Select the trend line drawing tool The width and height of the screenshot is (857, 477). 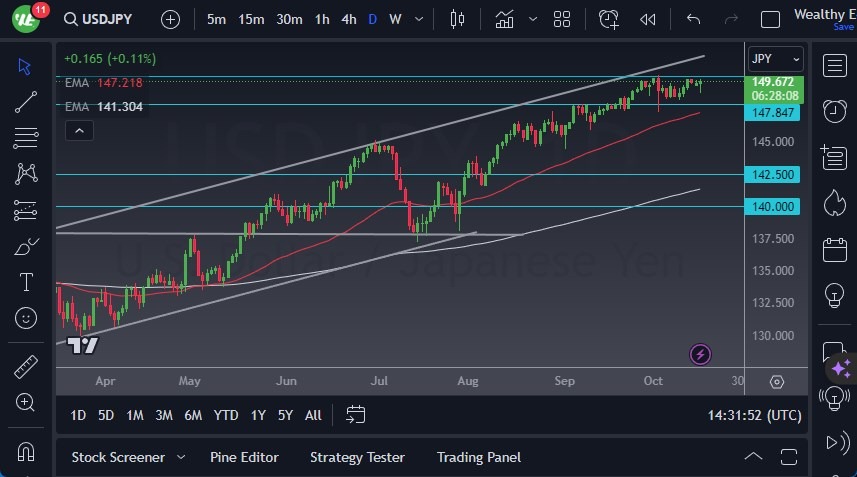27,101
